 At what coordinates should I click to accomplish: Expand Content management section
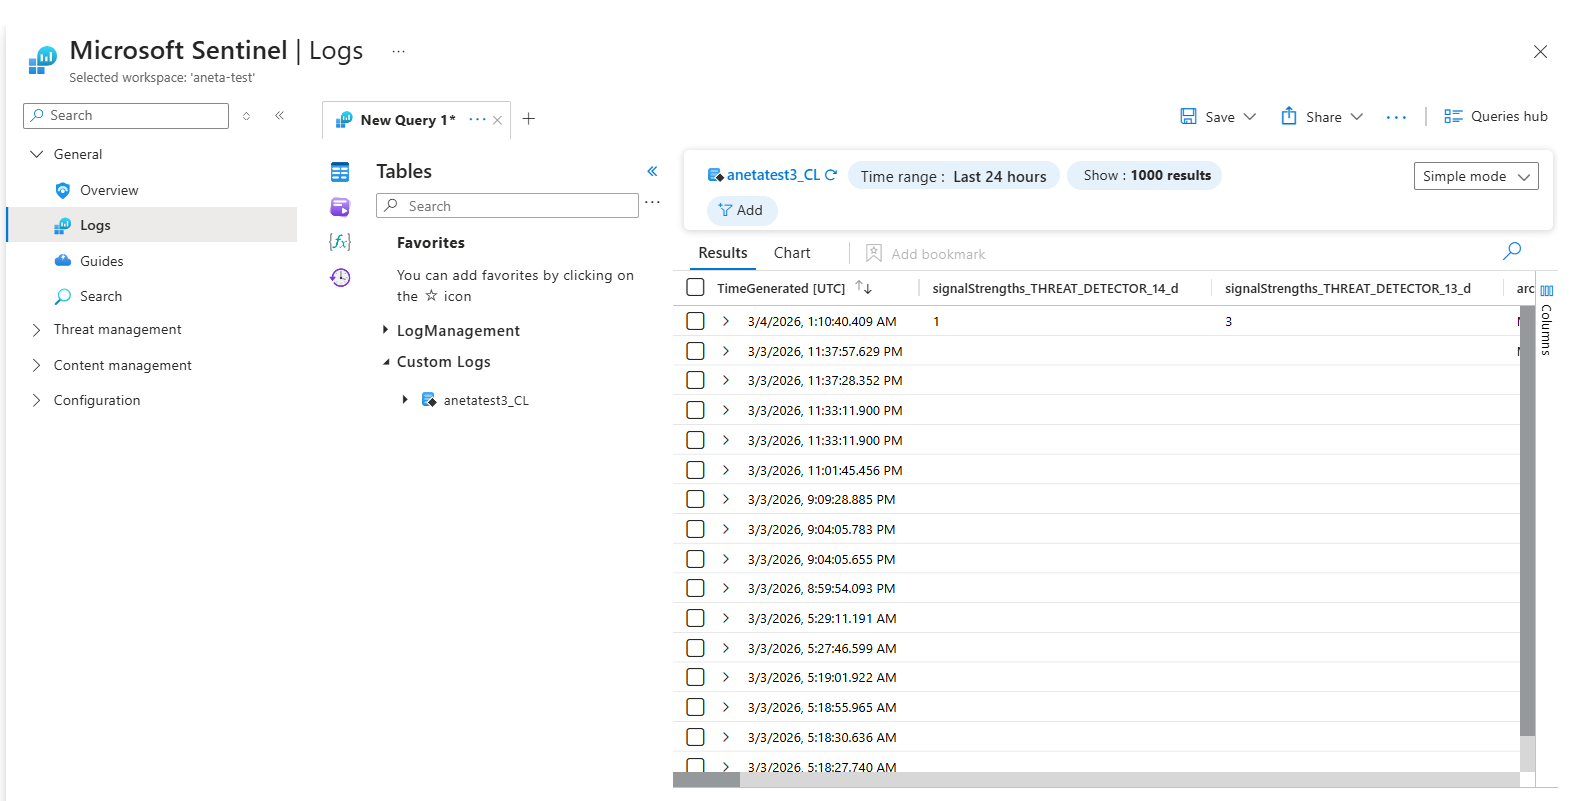coord(37,365)
